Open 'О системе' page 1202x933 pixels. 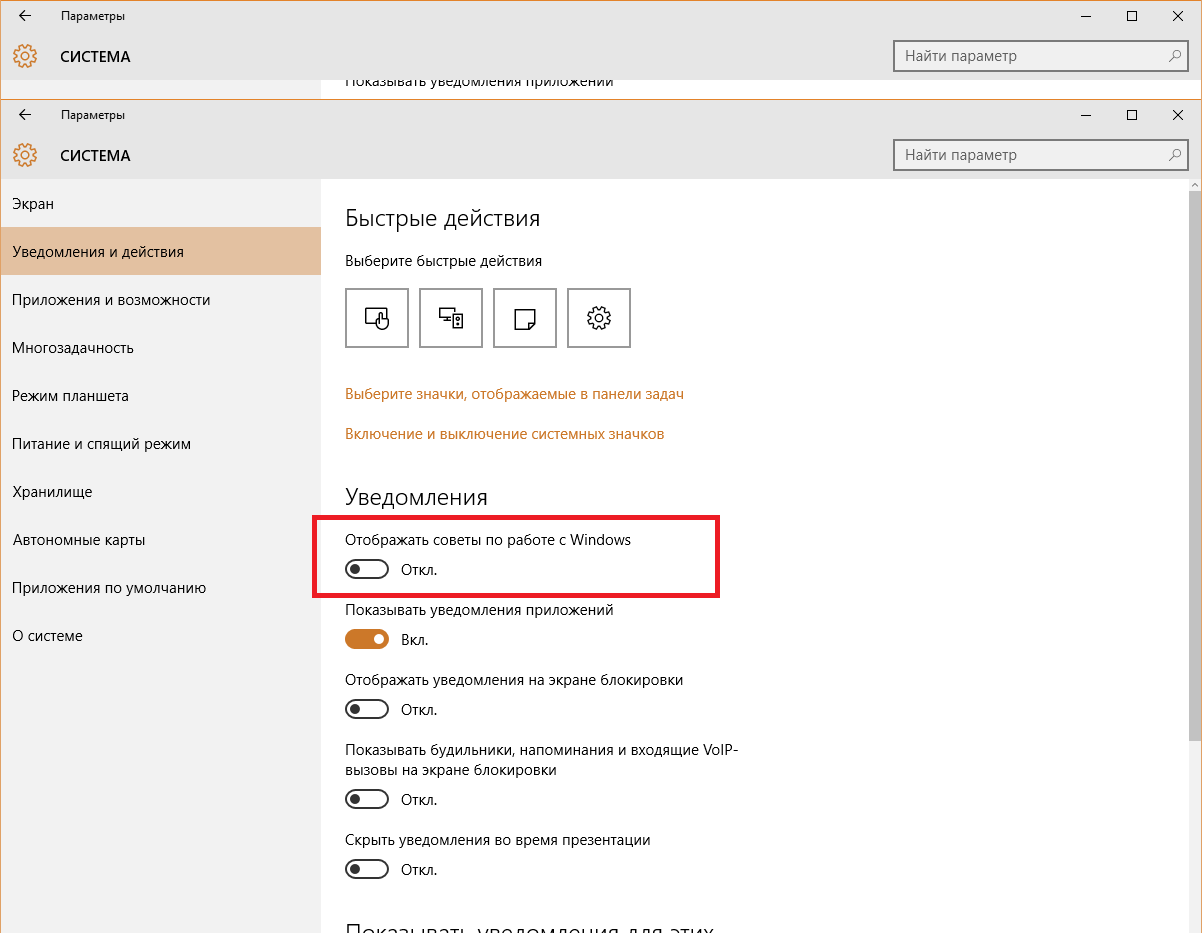click(47, 636)
